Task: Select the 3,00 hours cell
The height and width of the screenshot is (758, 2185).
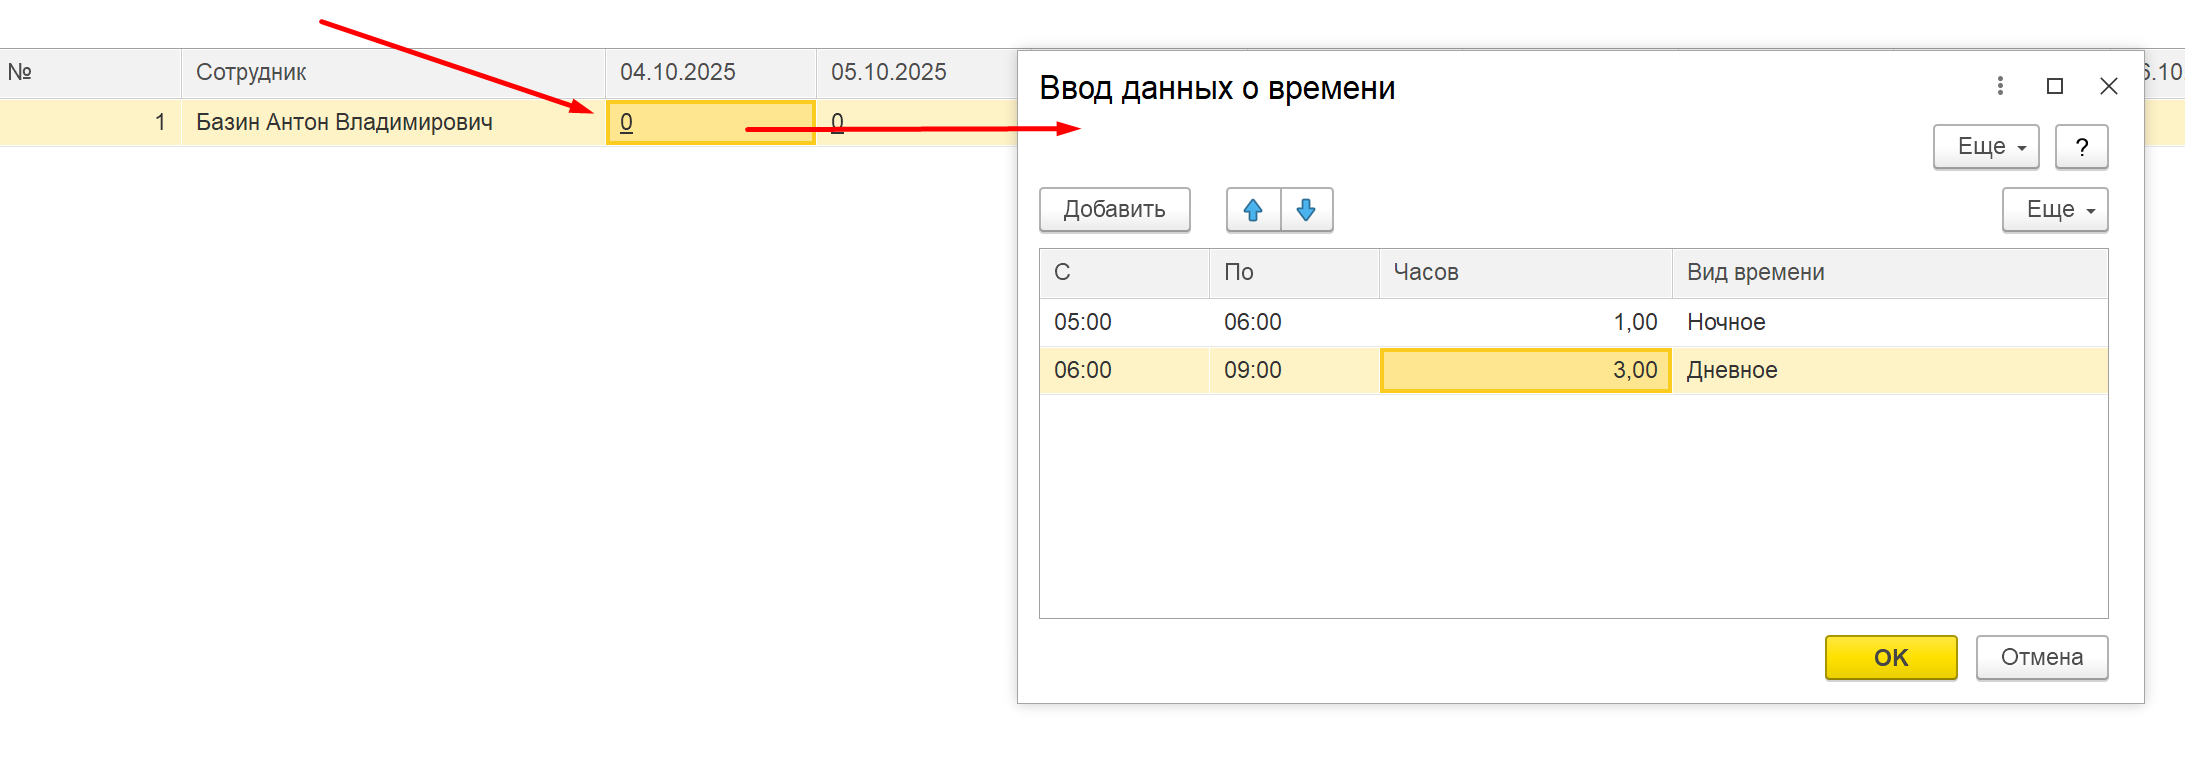Action: pyautogui.click(x=1525, y=370)
